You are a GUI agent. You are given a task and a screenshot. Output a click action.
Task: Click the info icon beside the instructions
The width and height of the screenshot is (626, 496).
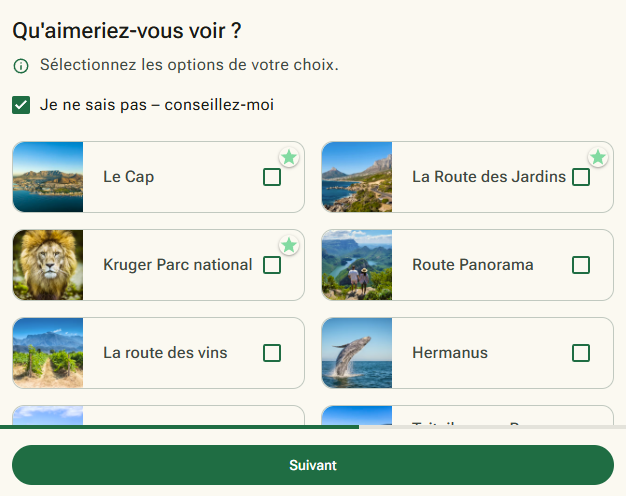21,66
